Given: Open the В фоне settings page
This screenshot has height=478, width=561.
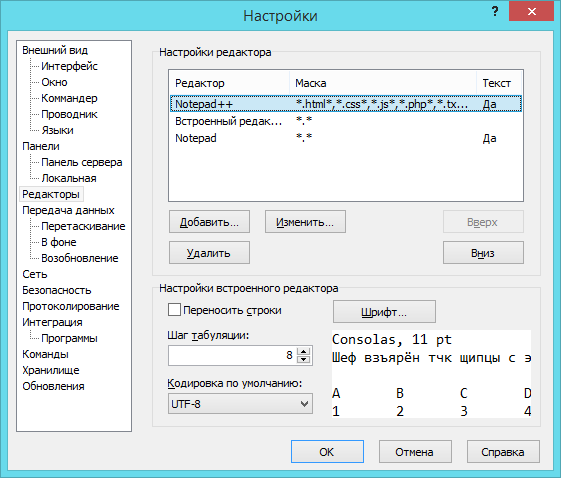Looking at the screenshot, I should [x=59, y=242].
